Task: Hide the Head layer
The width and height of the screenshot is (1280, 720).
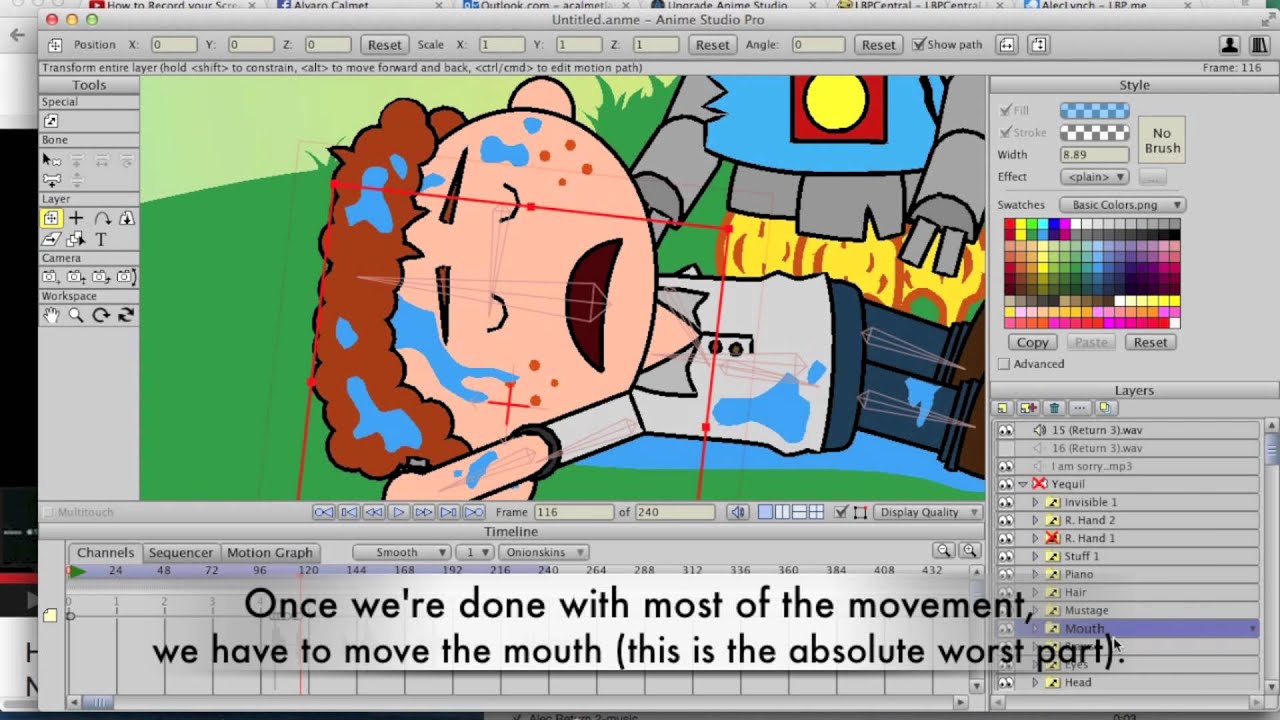Action: click(1006, 682)
